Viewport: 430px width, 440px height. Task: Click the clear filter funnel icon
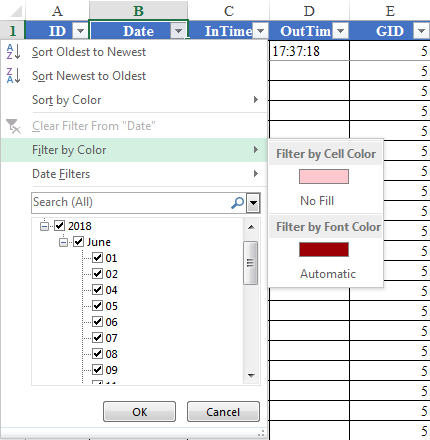pyautogui.click(x=13, y=126)
